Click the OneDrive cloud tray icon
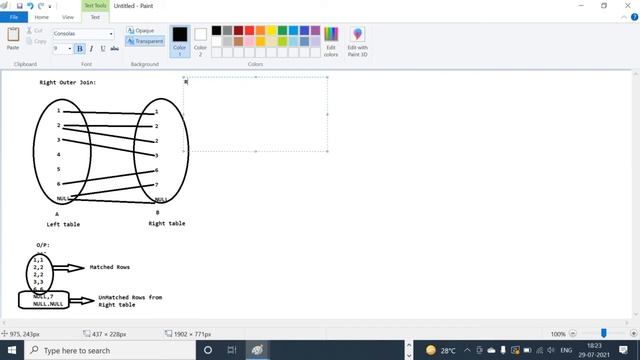 (x=491, y=350)
